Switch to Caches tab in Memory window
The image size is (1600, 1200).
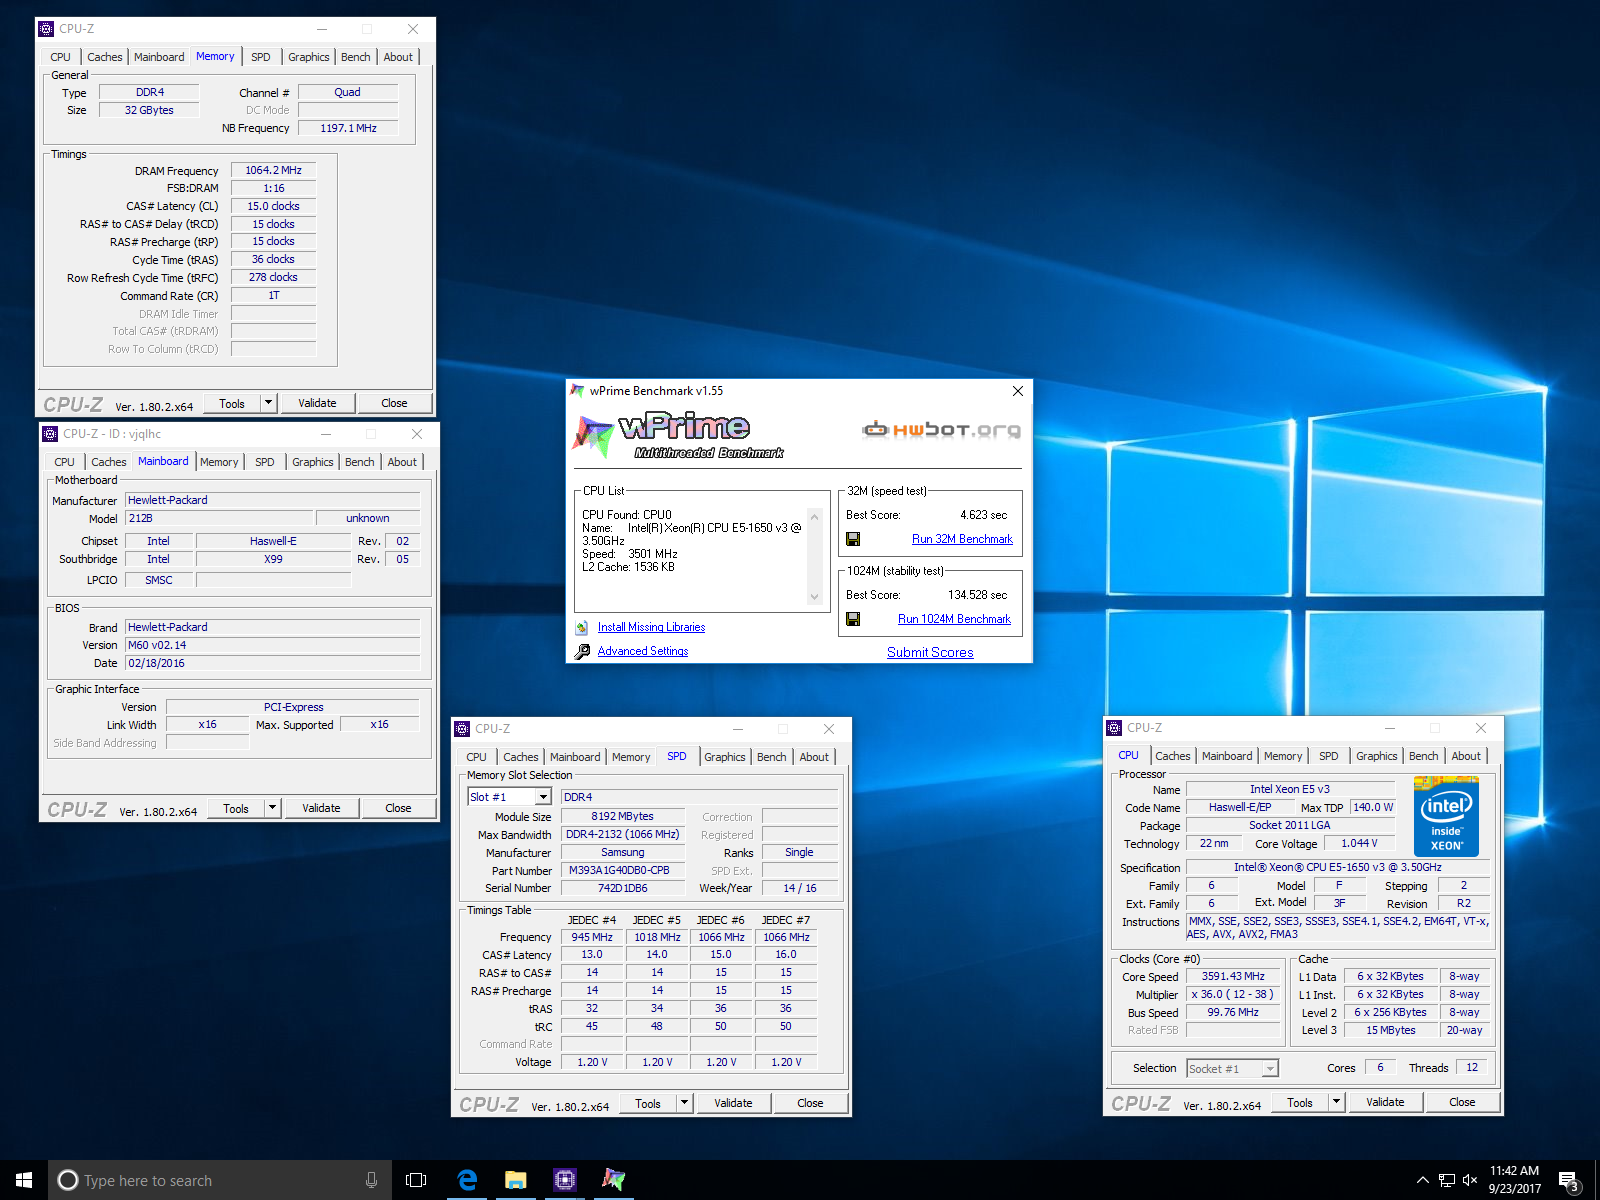pyautogui.click(x=105, y=57)
